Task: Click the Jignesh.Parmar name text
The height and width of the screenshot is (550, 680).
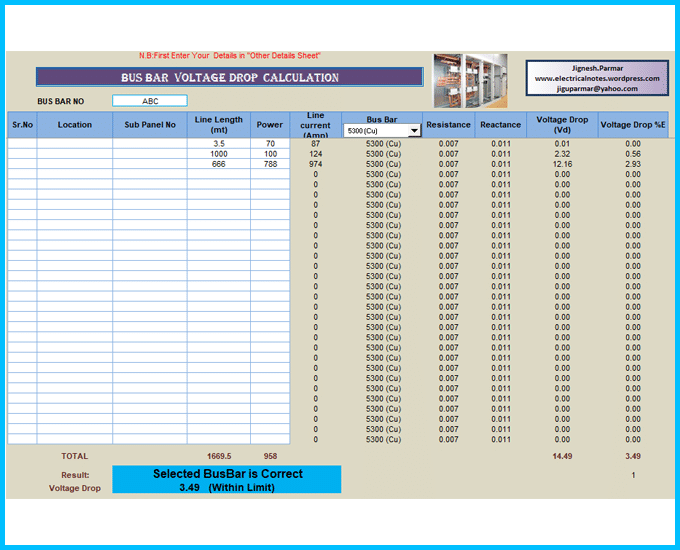Action: point(597,68)
